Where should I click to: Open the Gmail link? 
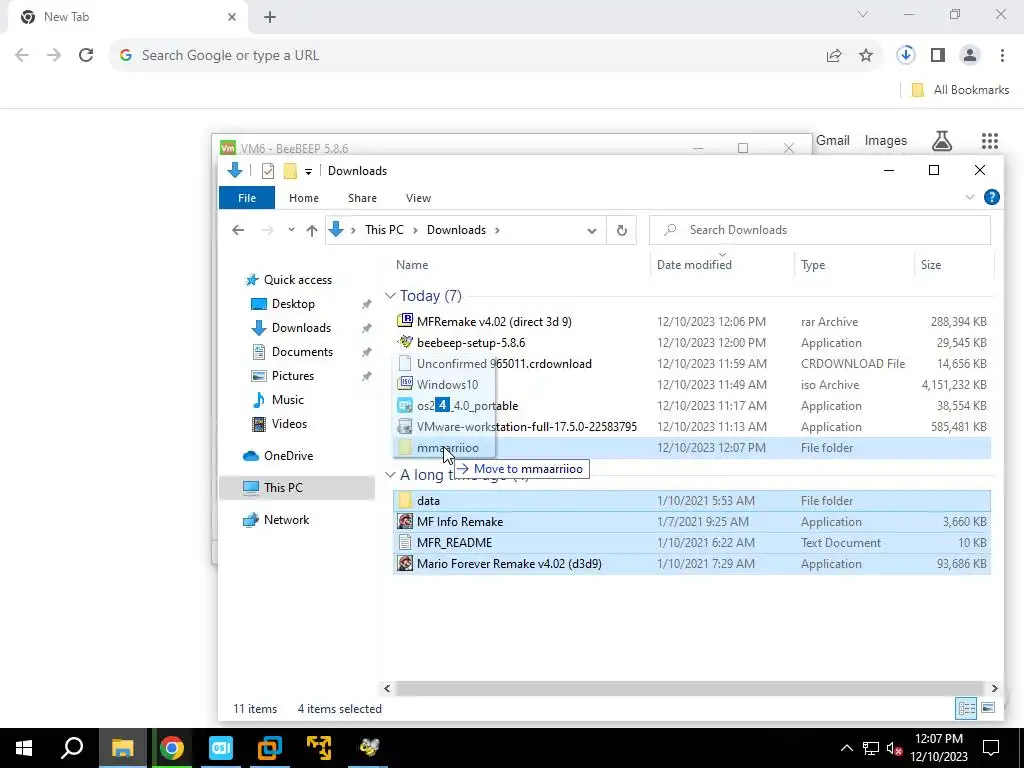point(833,140)
